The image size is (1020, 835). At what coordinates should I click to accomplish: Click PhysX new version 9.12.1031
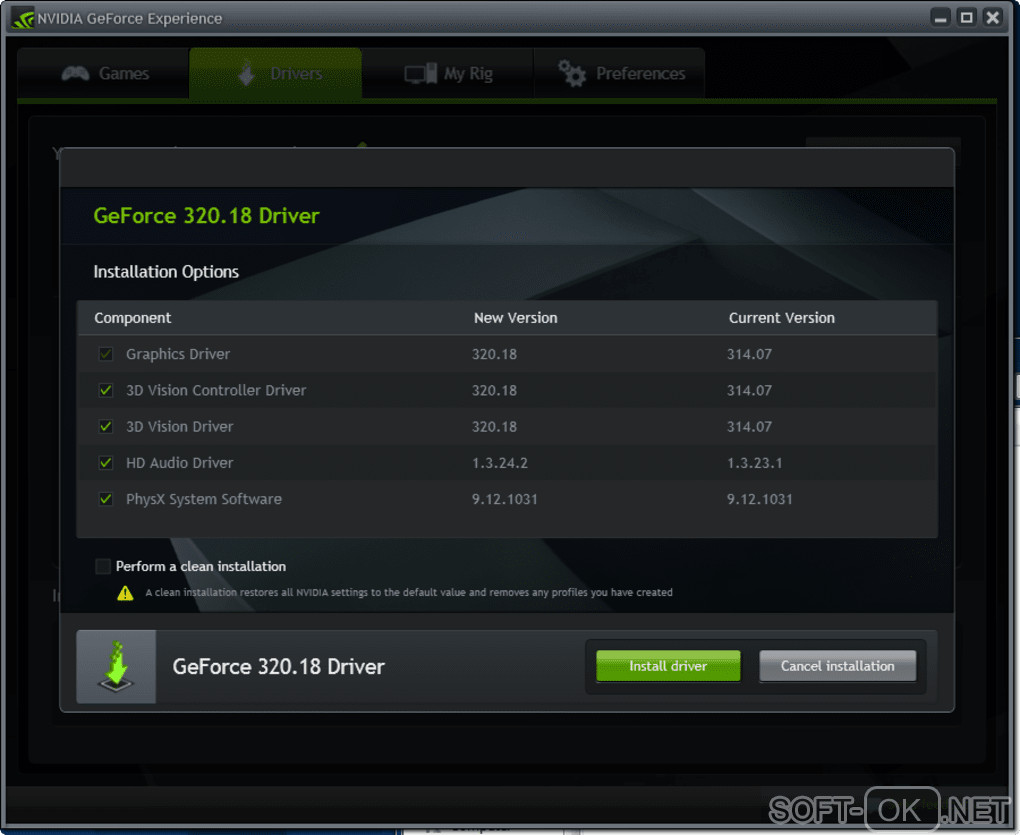[x=505, y=499]
